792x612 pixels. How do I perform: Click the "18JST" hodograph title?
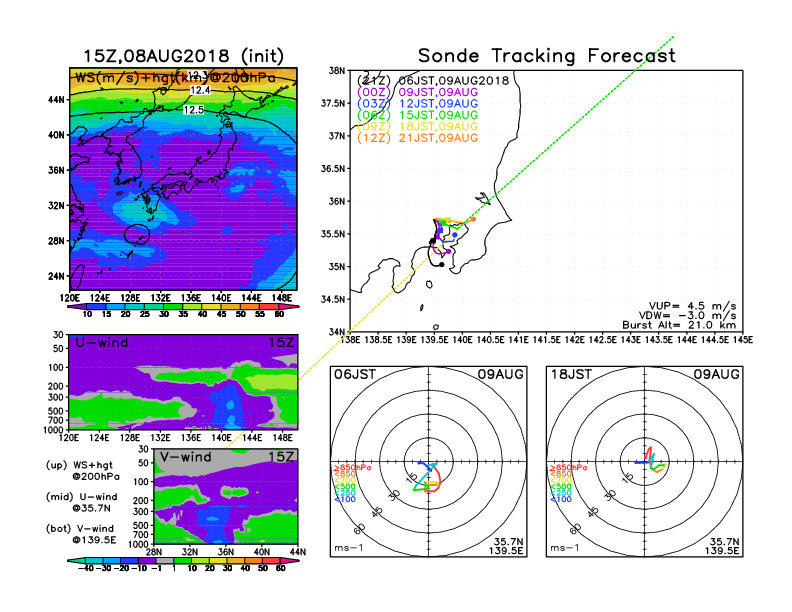pos(571,374)
